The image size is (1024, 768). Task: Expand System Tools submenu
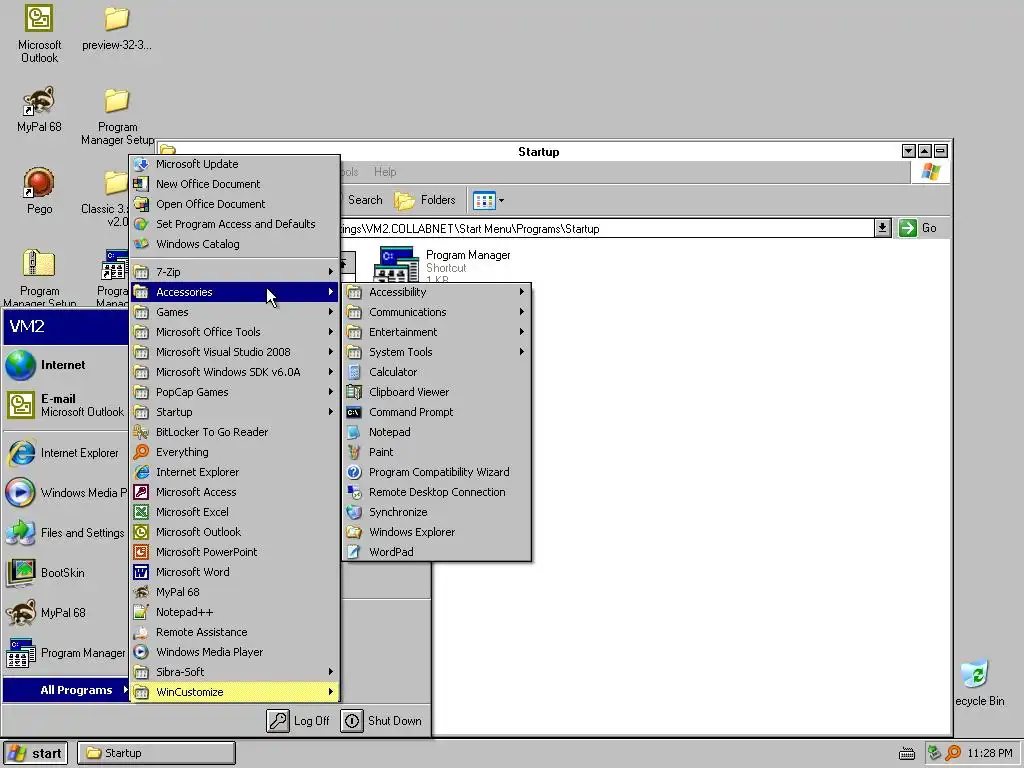coord(436,352)
